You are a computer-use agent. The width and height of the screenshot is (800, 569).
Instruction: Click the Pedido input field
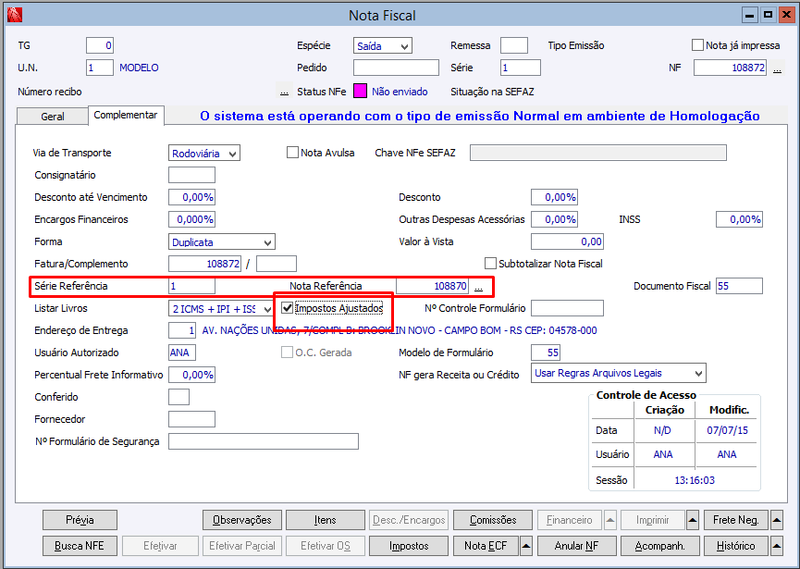tap(396, 68)
